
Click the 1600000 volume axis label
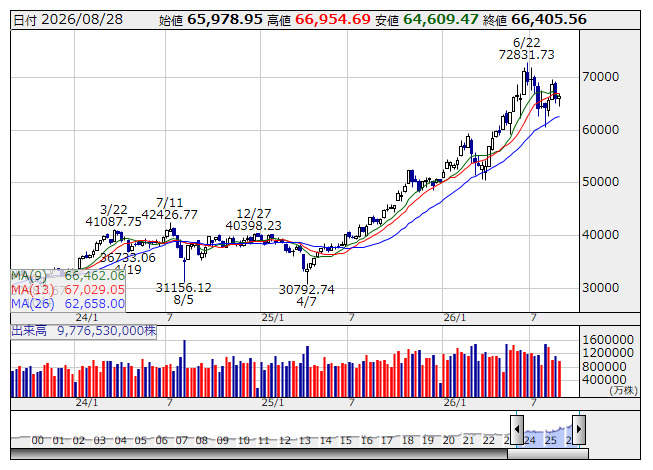click(x=608, y=340)
